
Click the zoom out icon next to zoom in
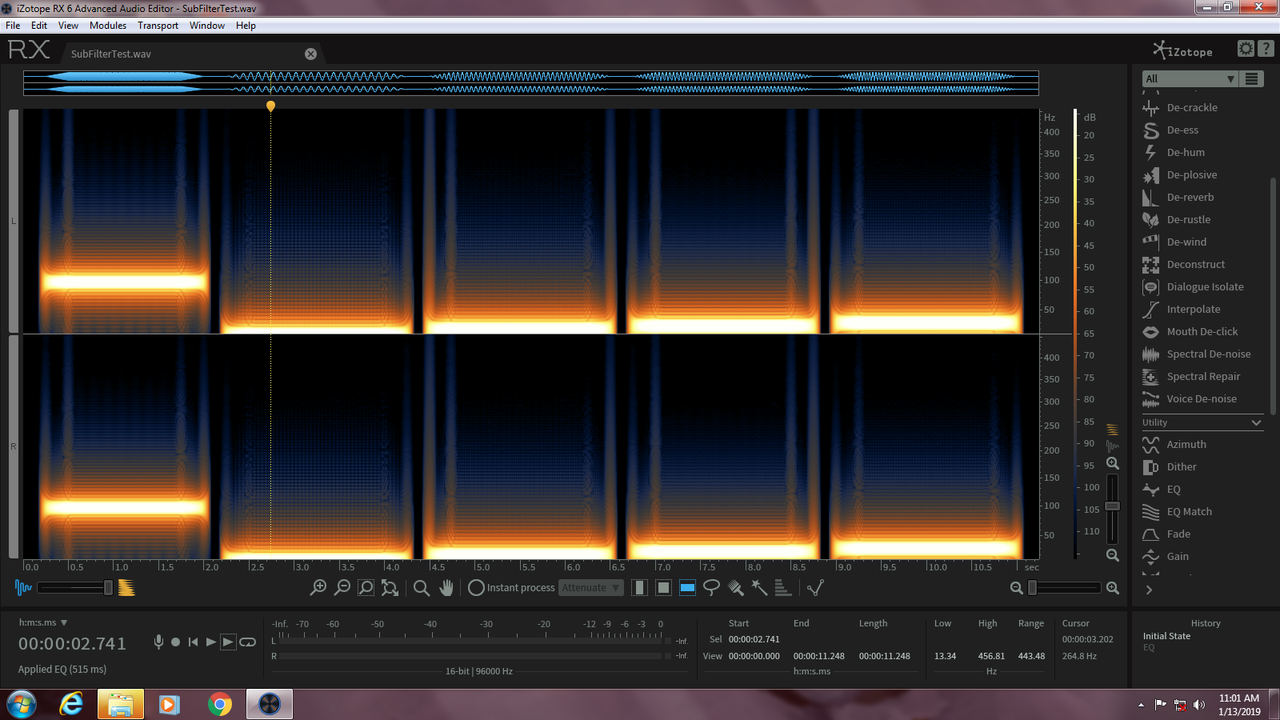pyautogui.click(x=342, y=588)
